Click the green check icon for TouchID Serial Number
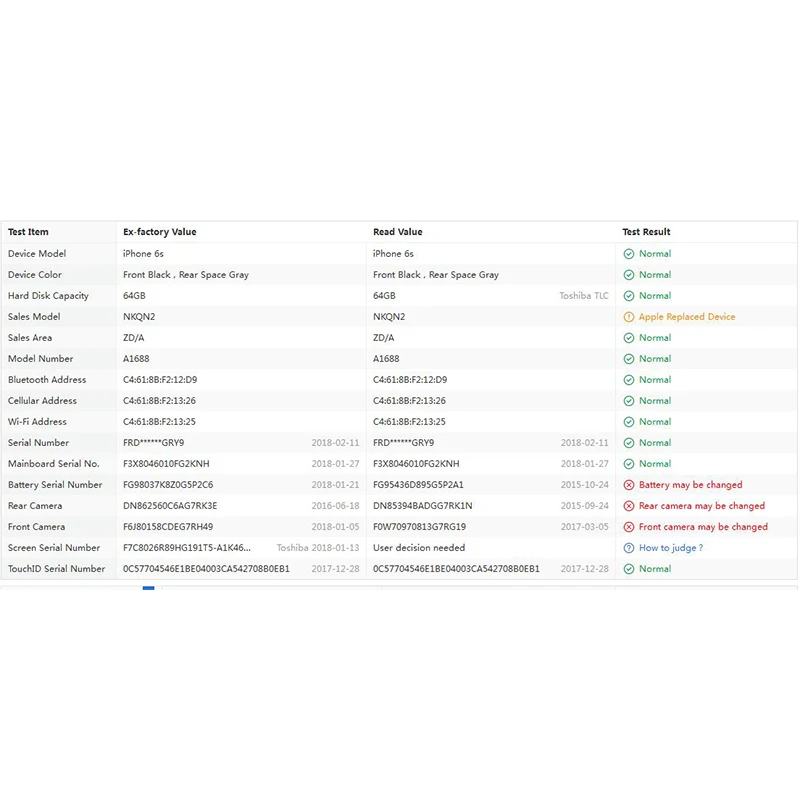Viewport: 800px width, 800px height. coord(629,569)
